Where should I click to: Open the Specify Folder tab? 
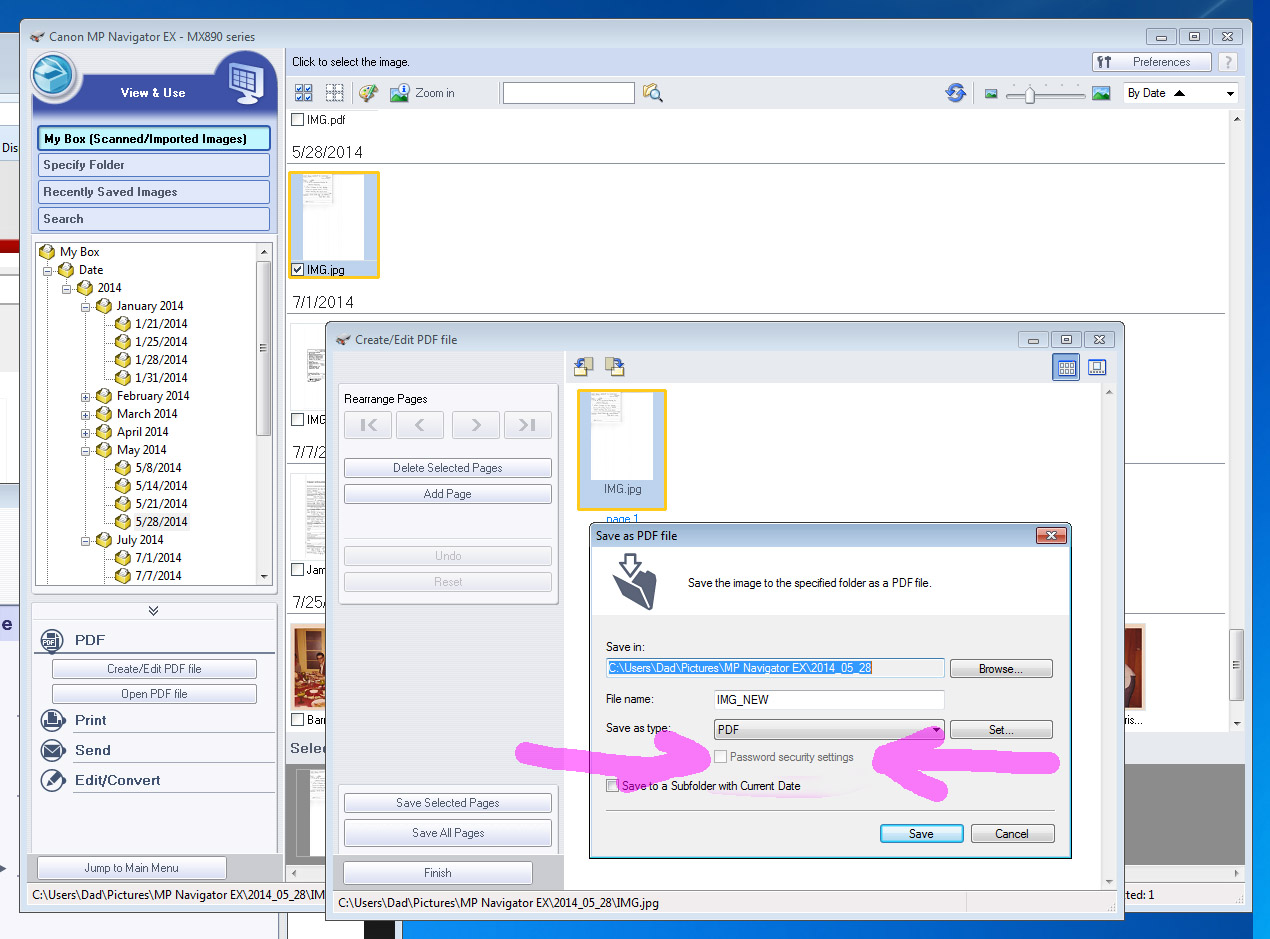153,164
